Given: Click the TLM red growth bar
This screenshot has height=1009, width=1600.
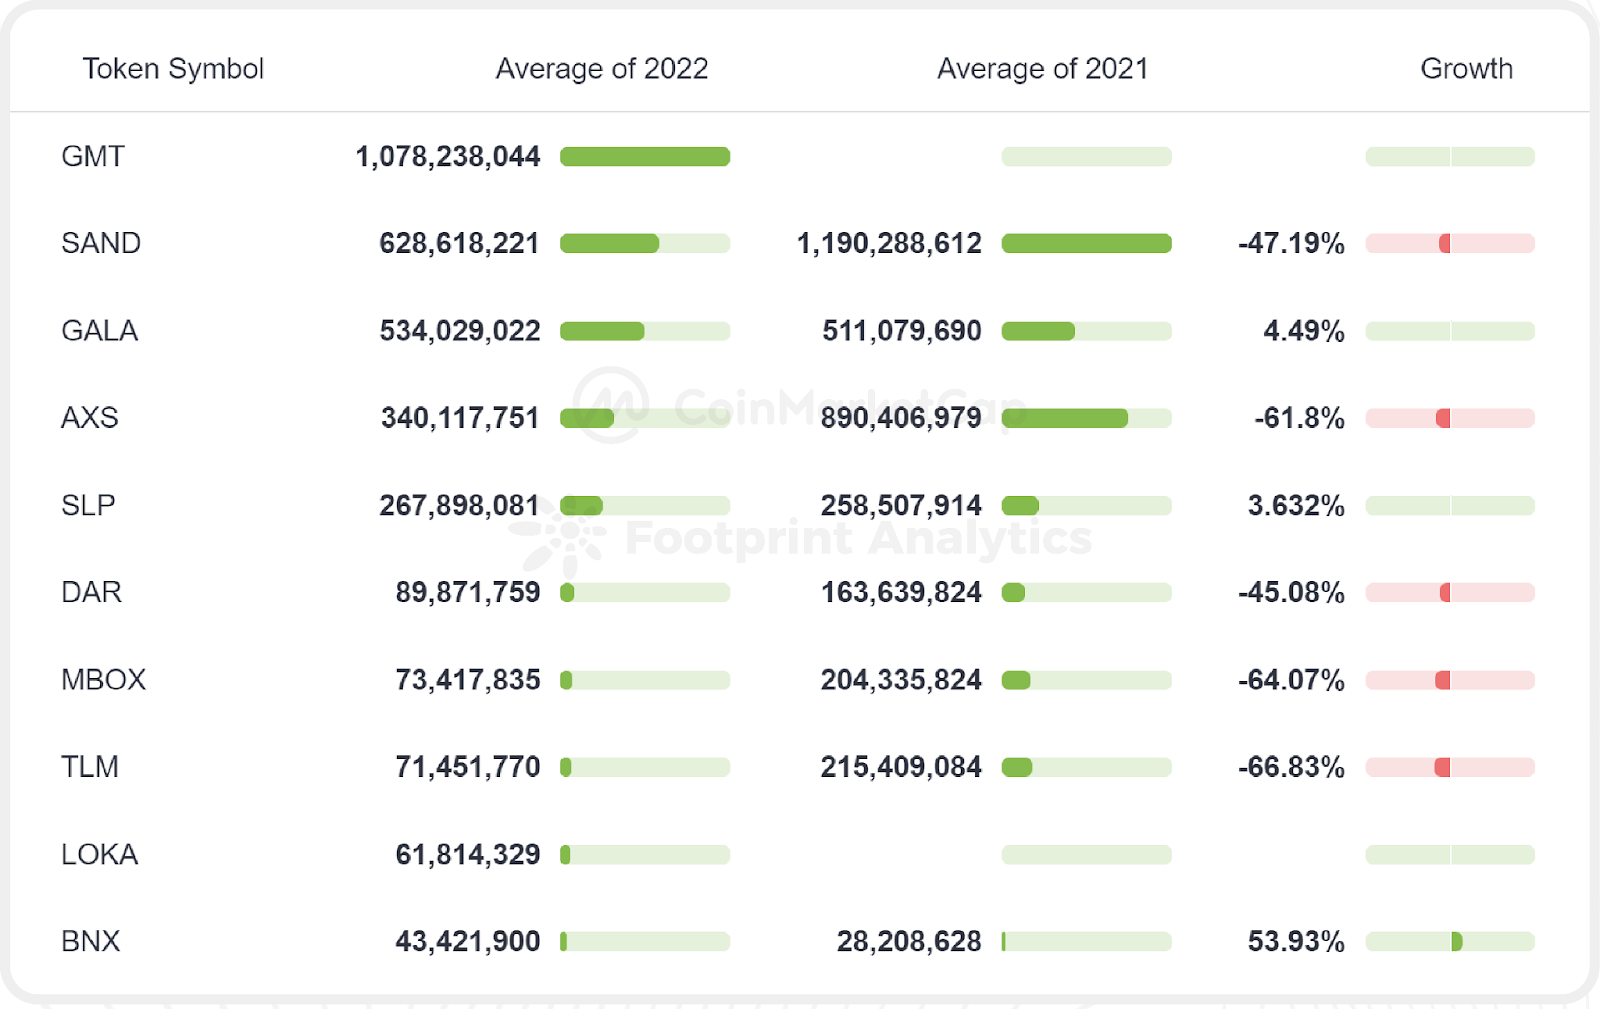Looking at the screenshot, I should tap(1443, 768).
